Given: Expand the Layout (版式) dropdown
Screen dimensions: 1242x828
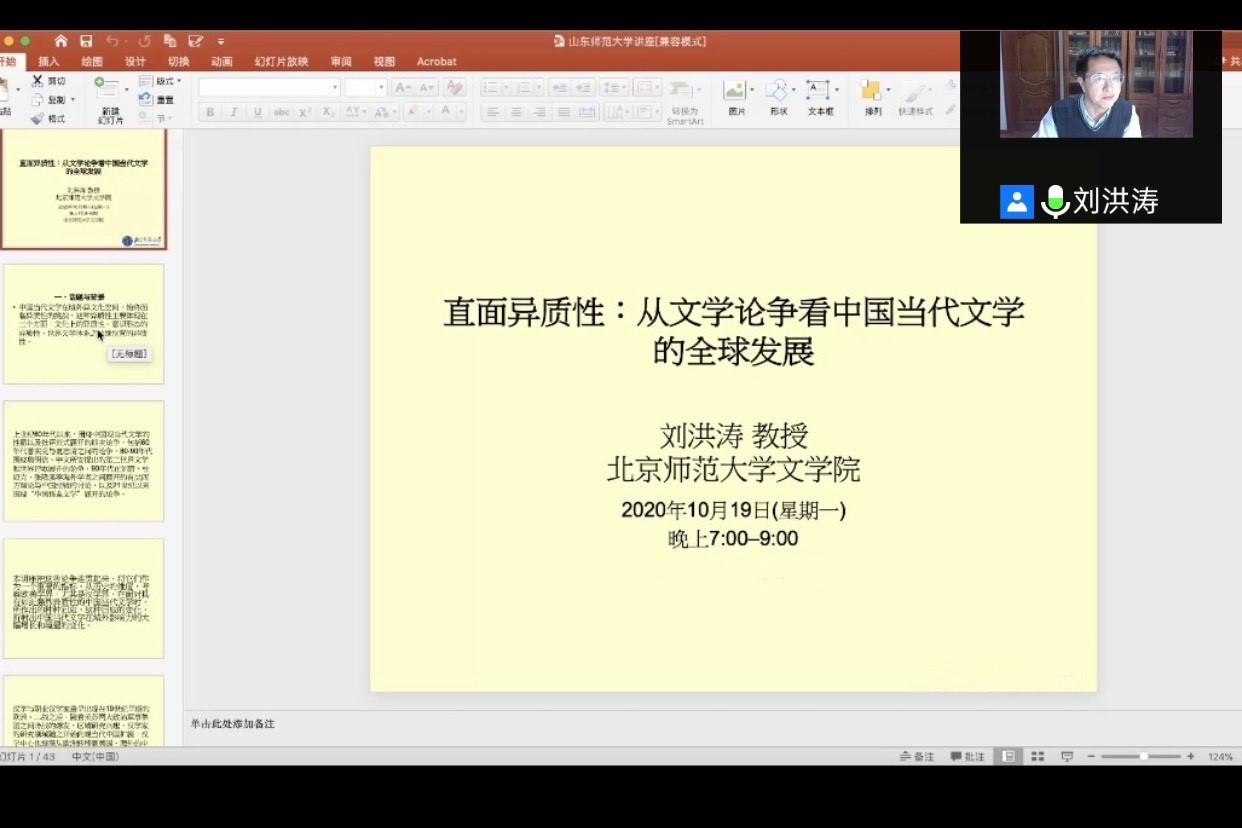Looking at the screenshot, I should 179,81.
